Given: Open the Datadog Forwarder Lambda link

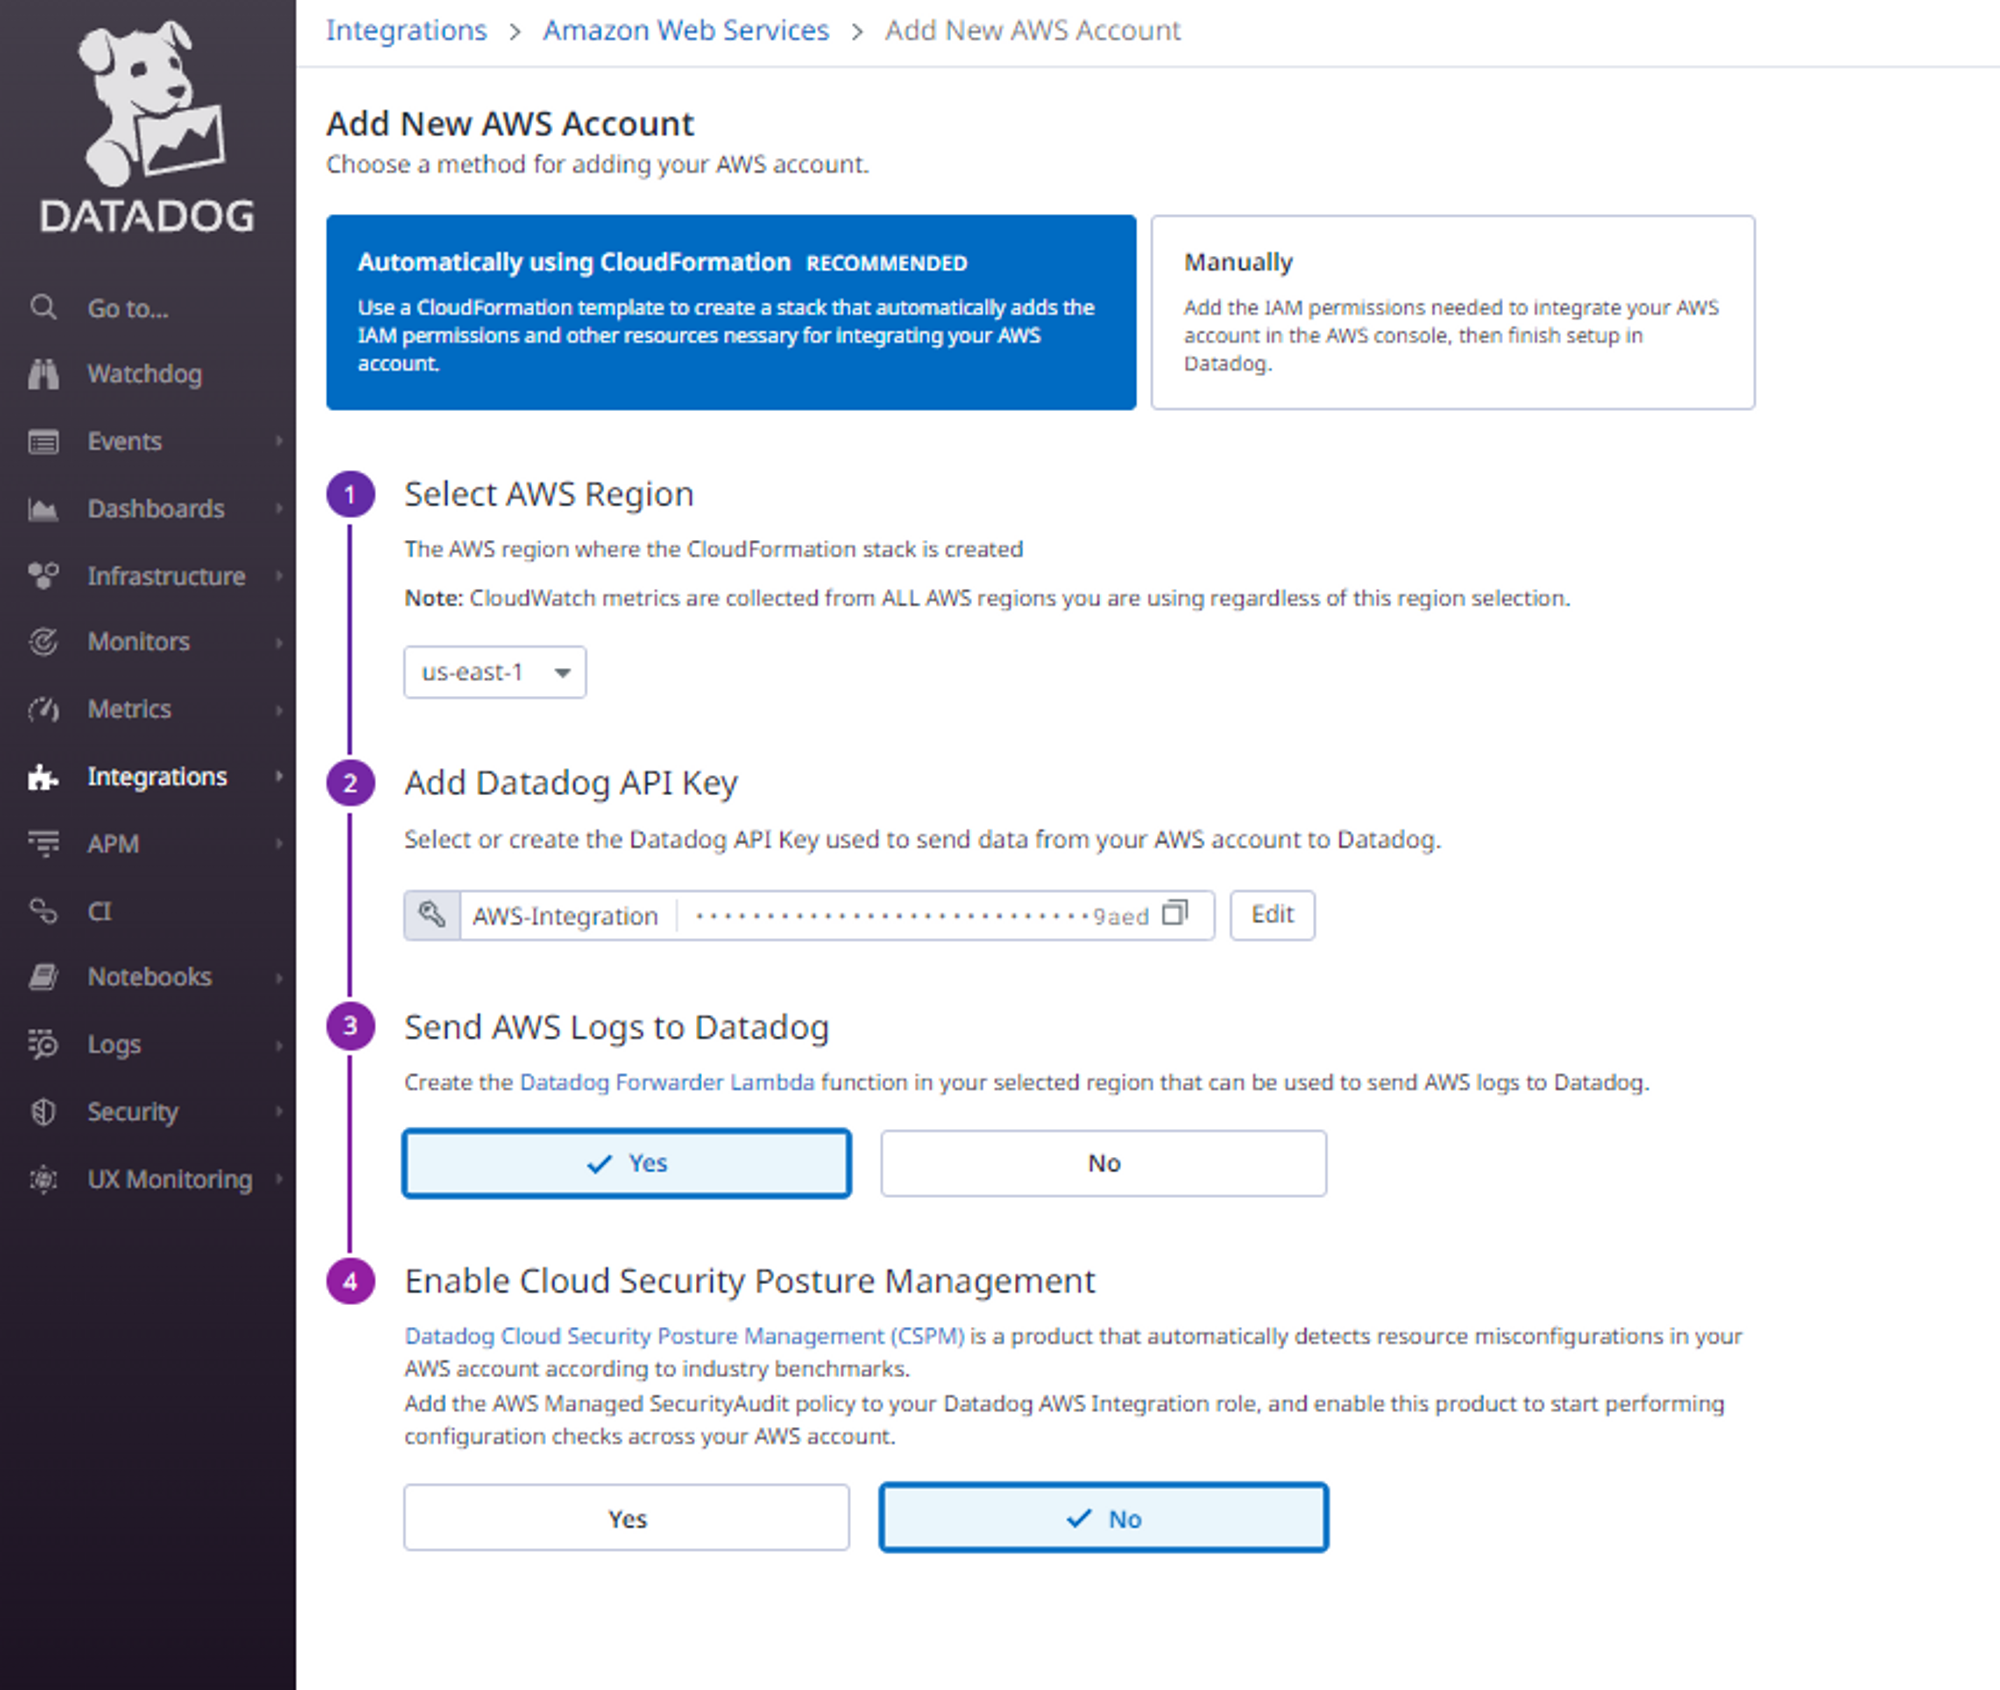Looking at the screenshot, I should pyautogui.click(x=667, y=1082).
